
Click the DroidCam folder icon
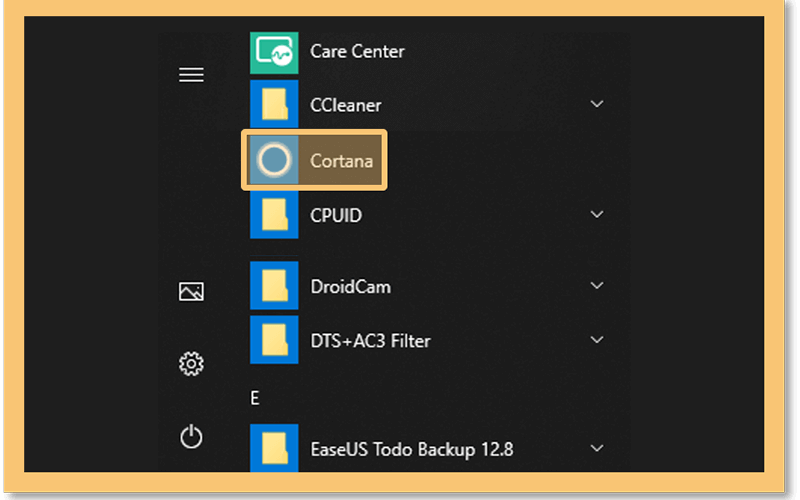274,286
